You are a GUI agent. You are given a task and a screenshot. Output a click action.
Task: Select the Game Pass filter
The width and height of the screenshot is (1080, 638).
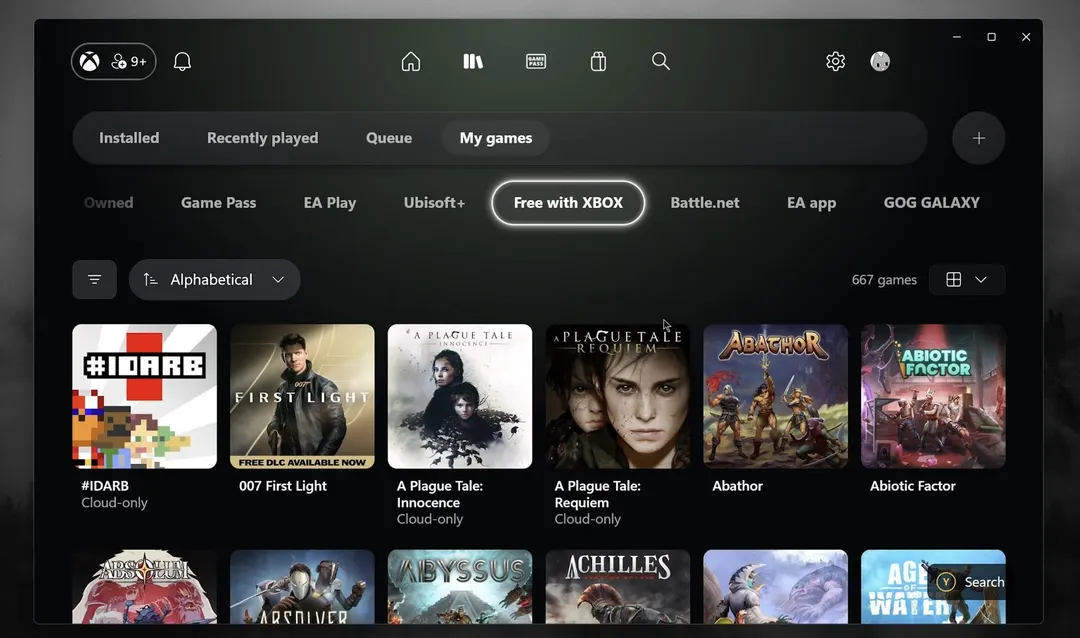[218, 203]
